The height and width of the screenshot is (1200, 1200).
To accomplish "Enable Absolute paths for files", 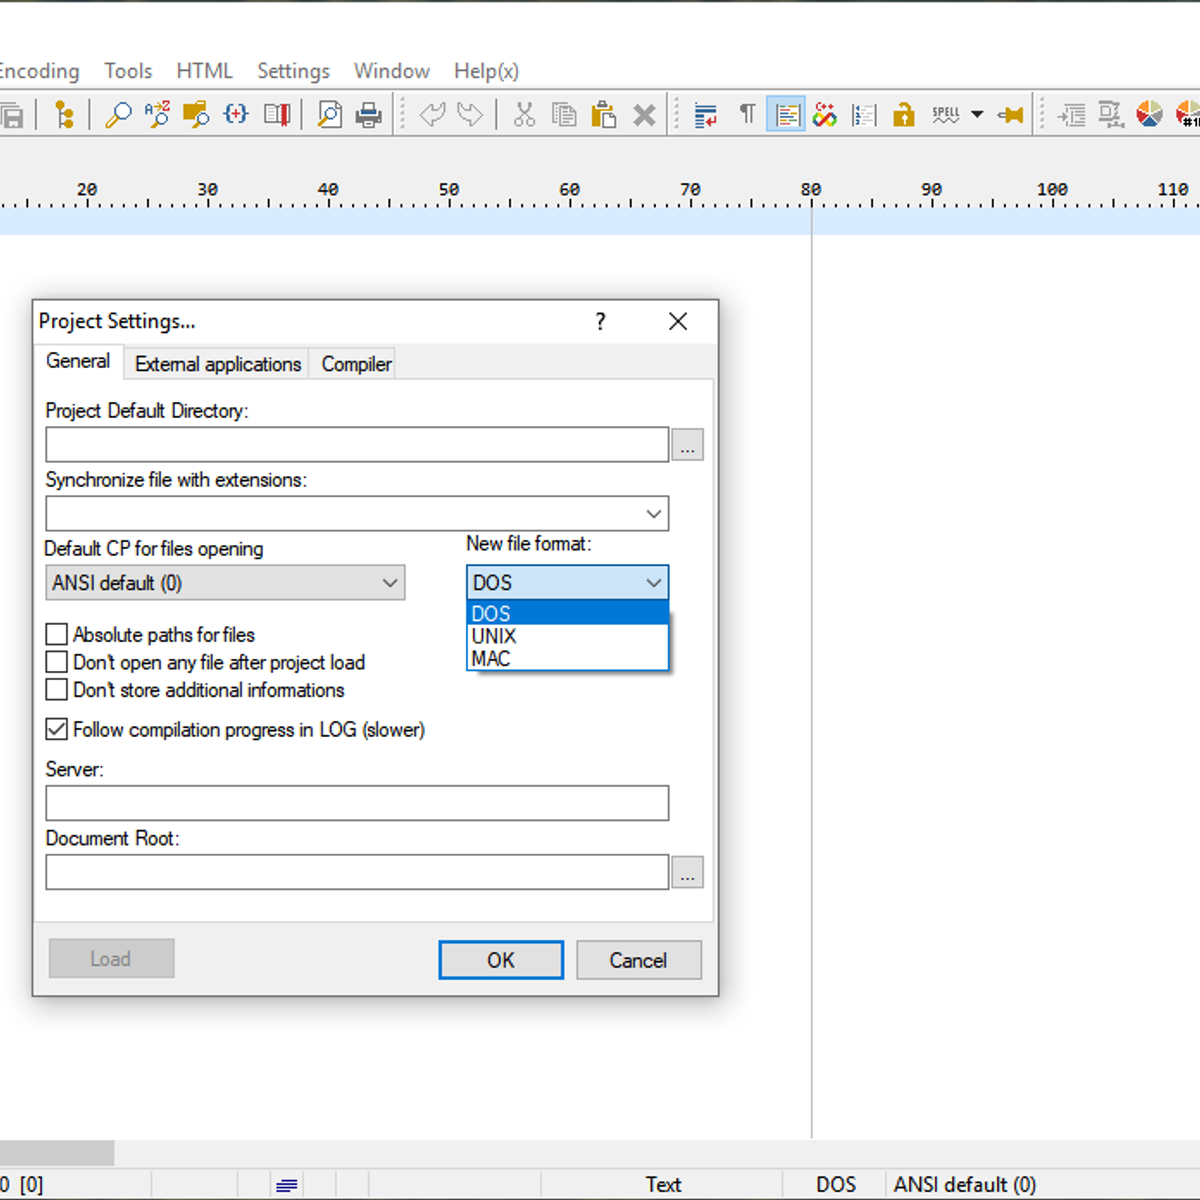I will tap(57, 634).
